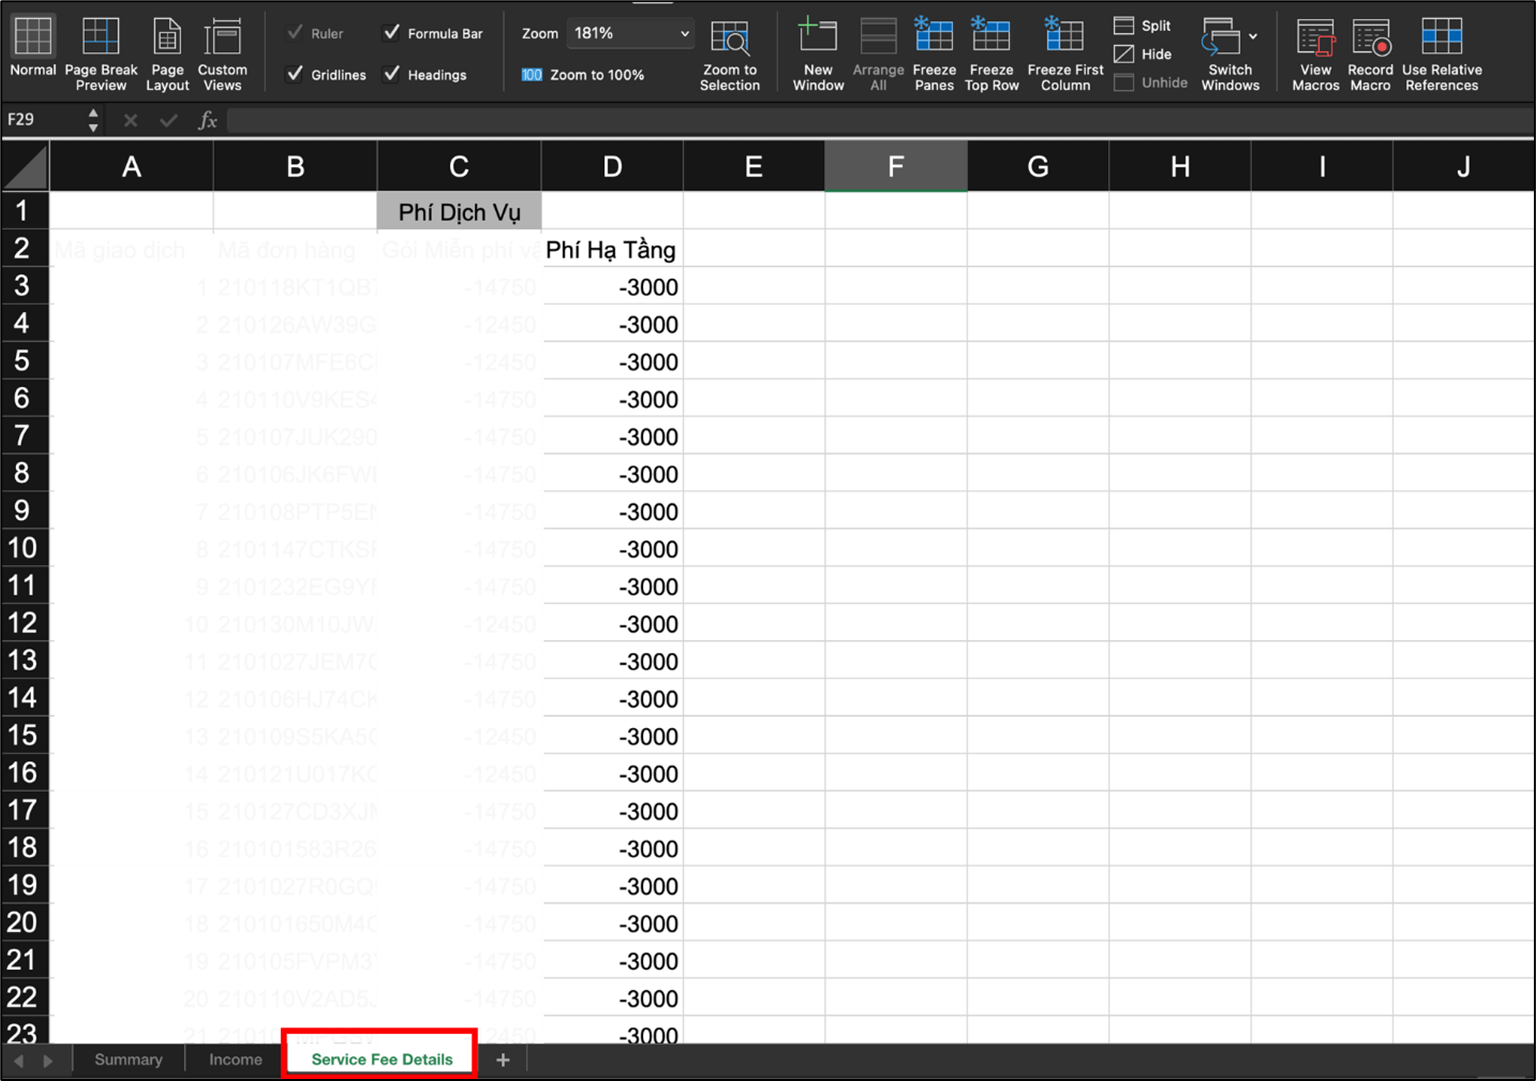Select the Phí Dịch Vụ header cell

[x=459, y=212]
